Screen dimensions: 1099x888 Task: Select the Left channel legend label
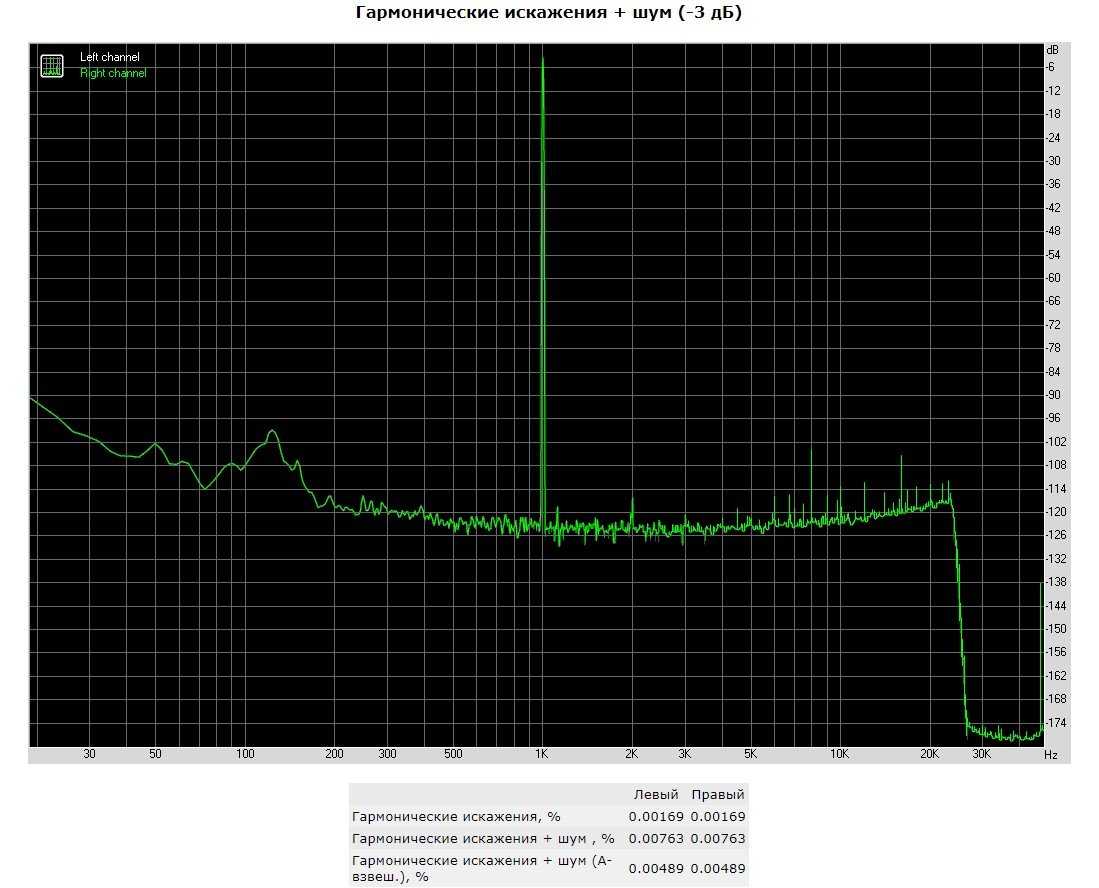(x=110, y=58)
